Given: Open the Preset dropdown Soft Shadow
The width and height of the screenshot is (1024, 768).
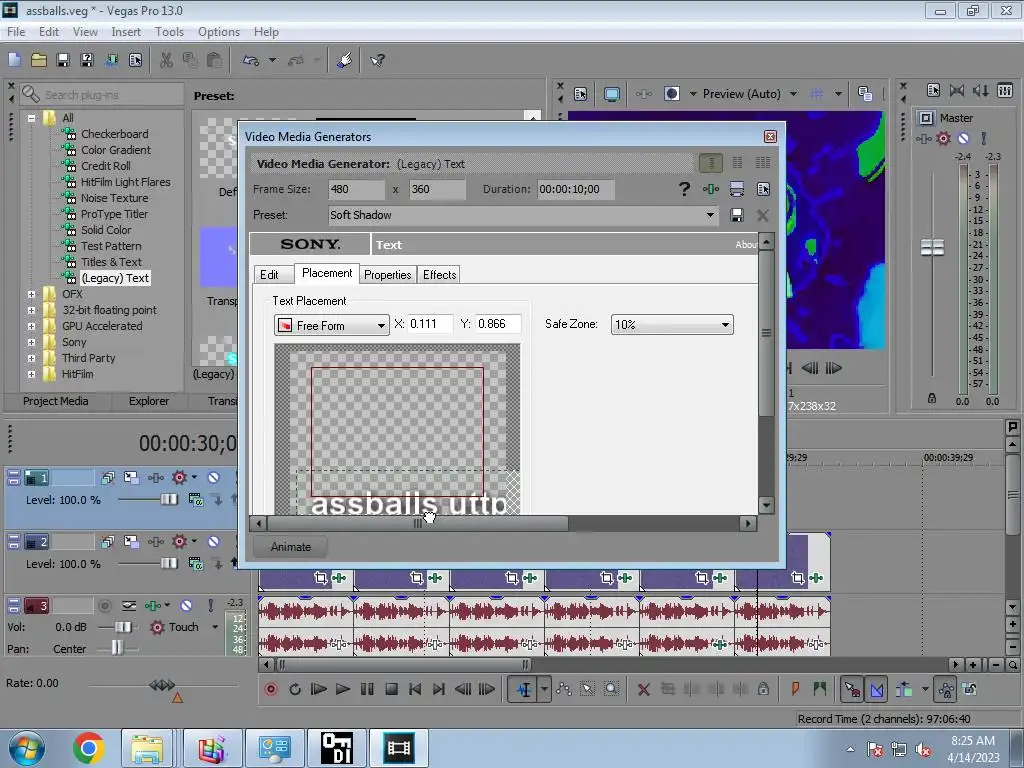Looking at the screenshot, I should pos(710,216).
